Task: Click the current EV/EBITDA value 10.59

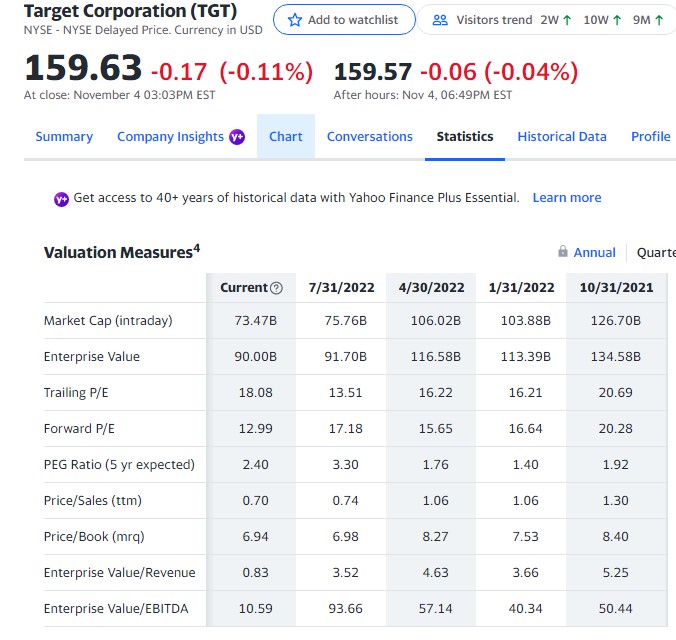Action: (256, 609)
